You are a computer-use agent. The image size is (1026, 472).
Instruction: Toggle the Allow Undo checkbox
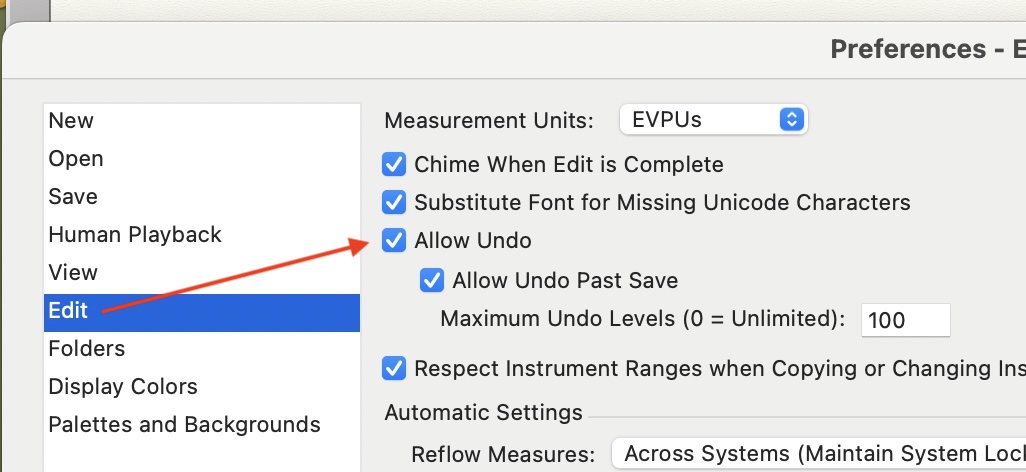(x=395, y=241)
